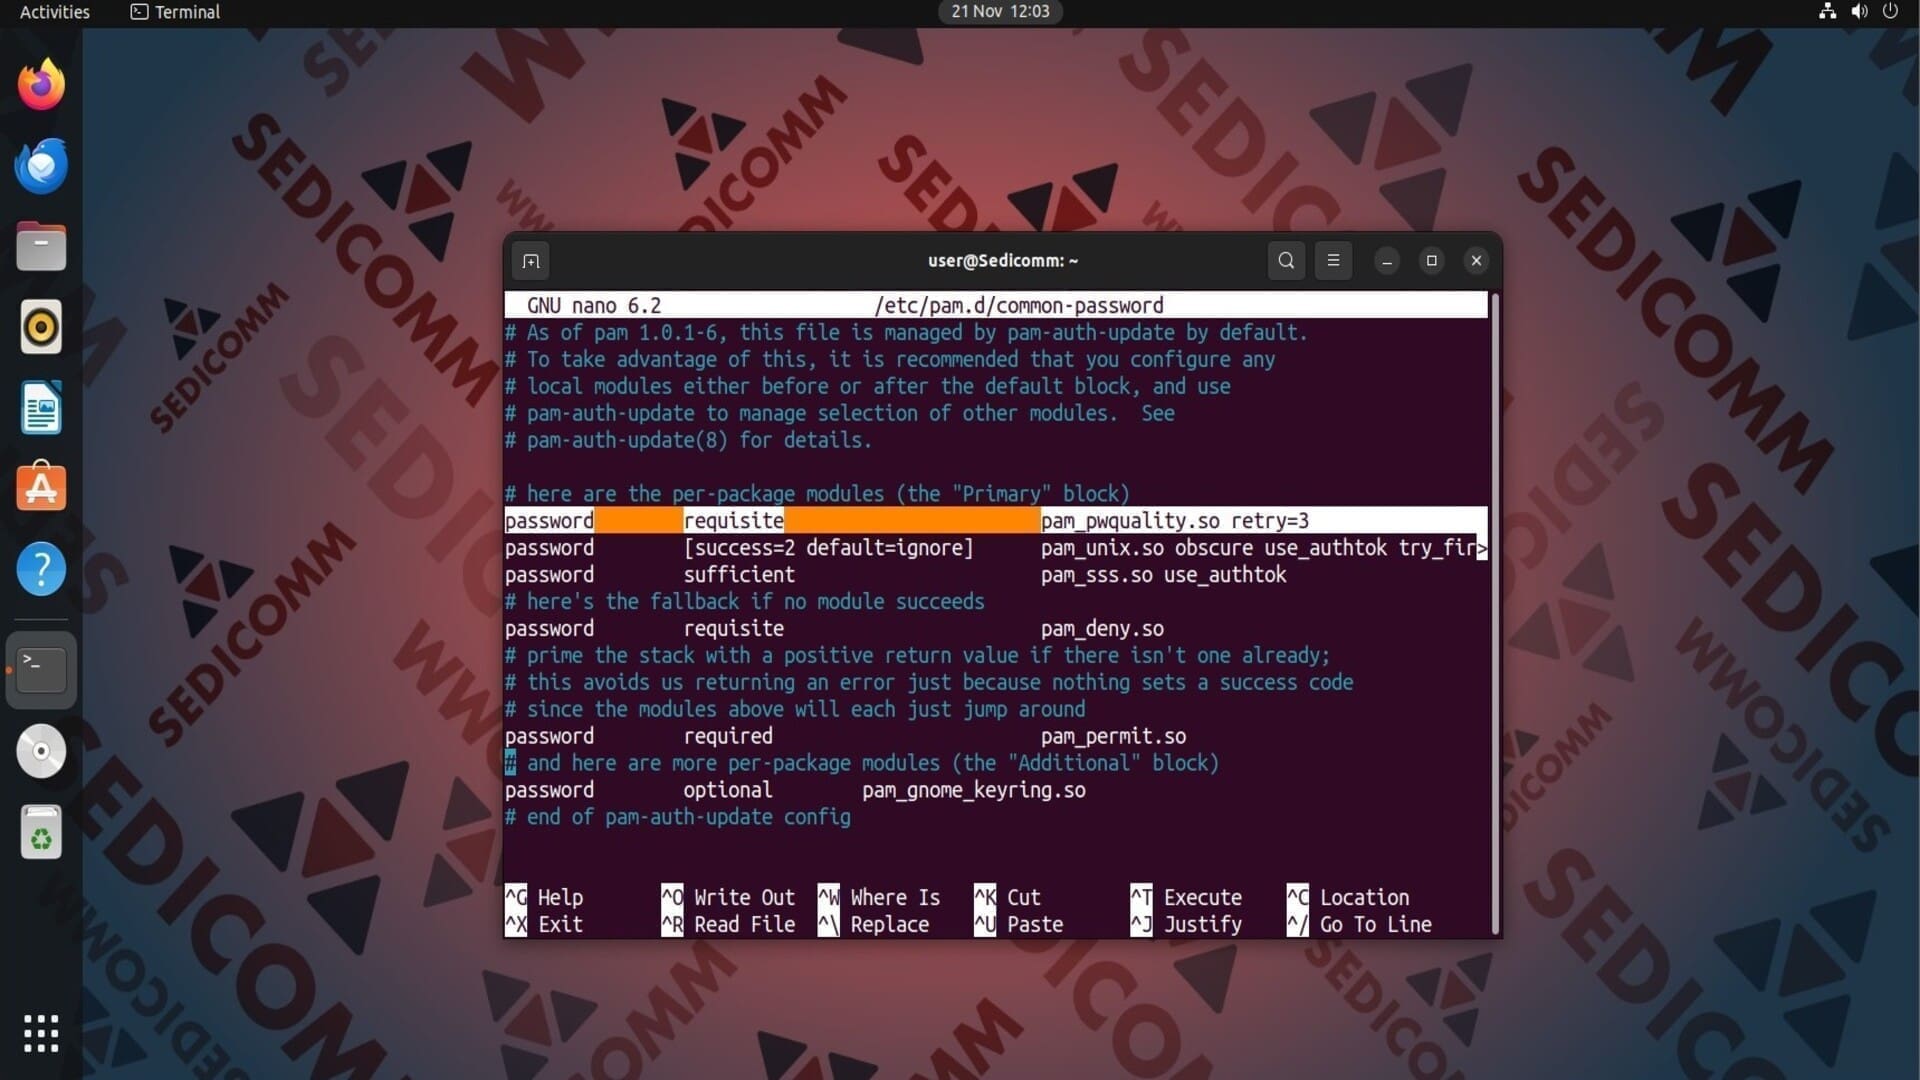The width and height of the screenshot is (1920, 1080).
Task: Click the terminal search magnifier button
Action: click(x=1286, y=261)
